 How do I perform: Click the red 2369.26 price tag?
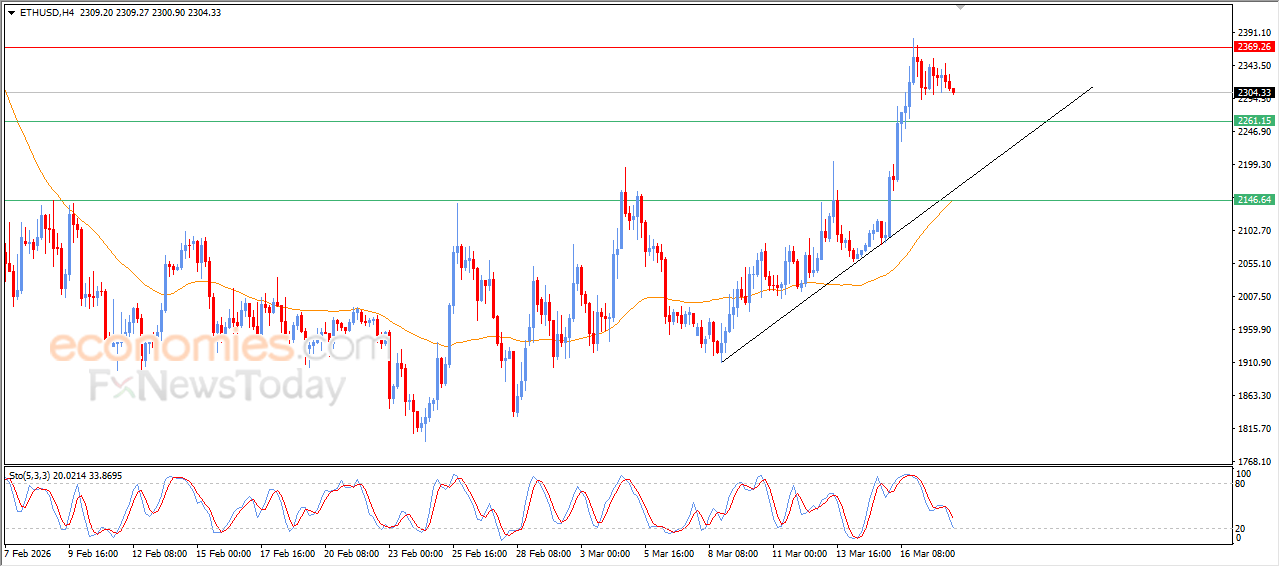tap(1253, 47)
